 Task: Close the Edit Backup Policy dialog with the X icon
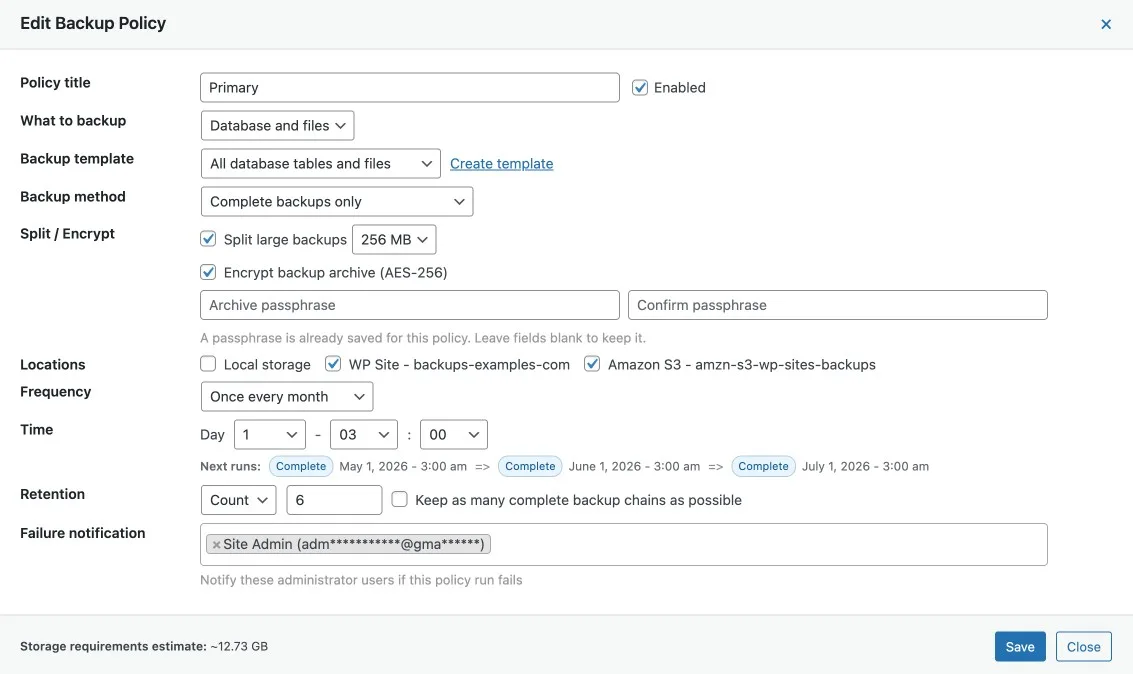tap(1106, 24)
